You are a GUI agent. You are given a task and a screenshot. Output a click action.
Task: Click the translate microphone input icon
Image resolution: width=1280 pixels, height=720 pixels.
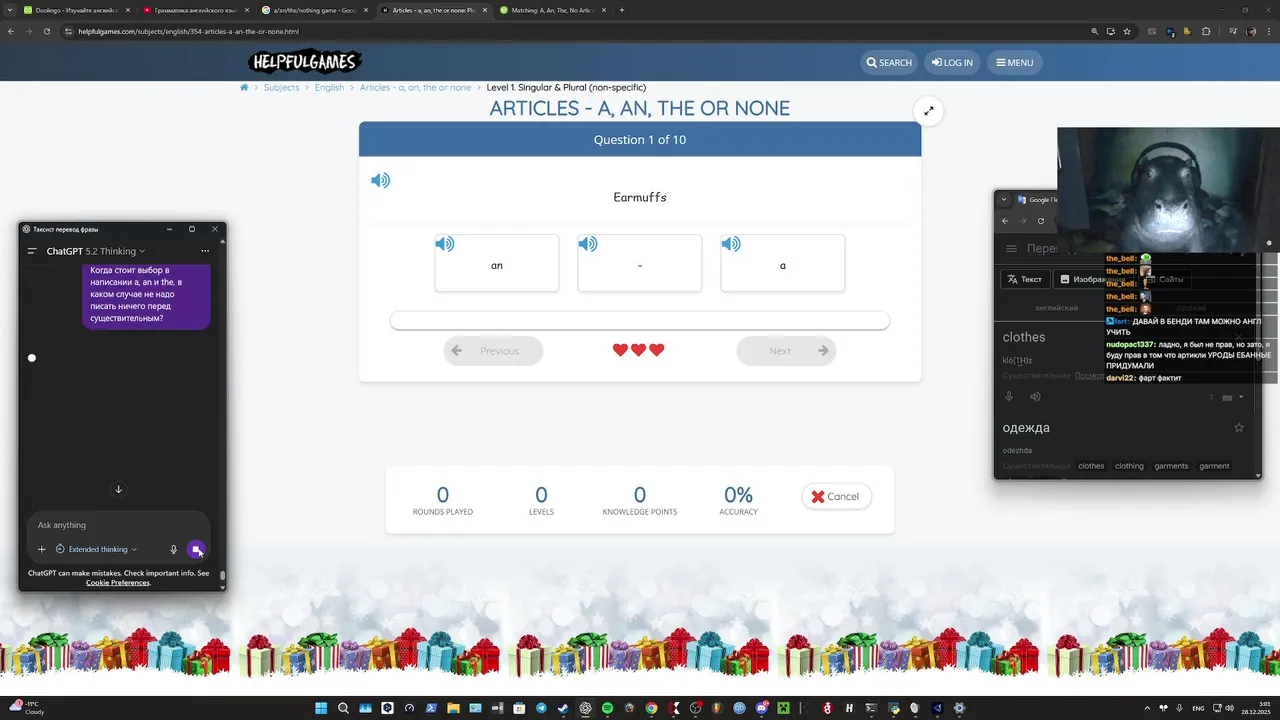(x=1009, y=397)
